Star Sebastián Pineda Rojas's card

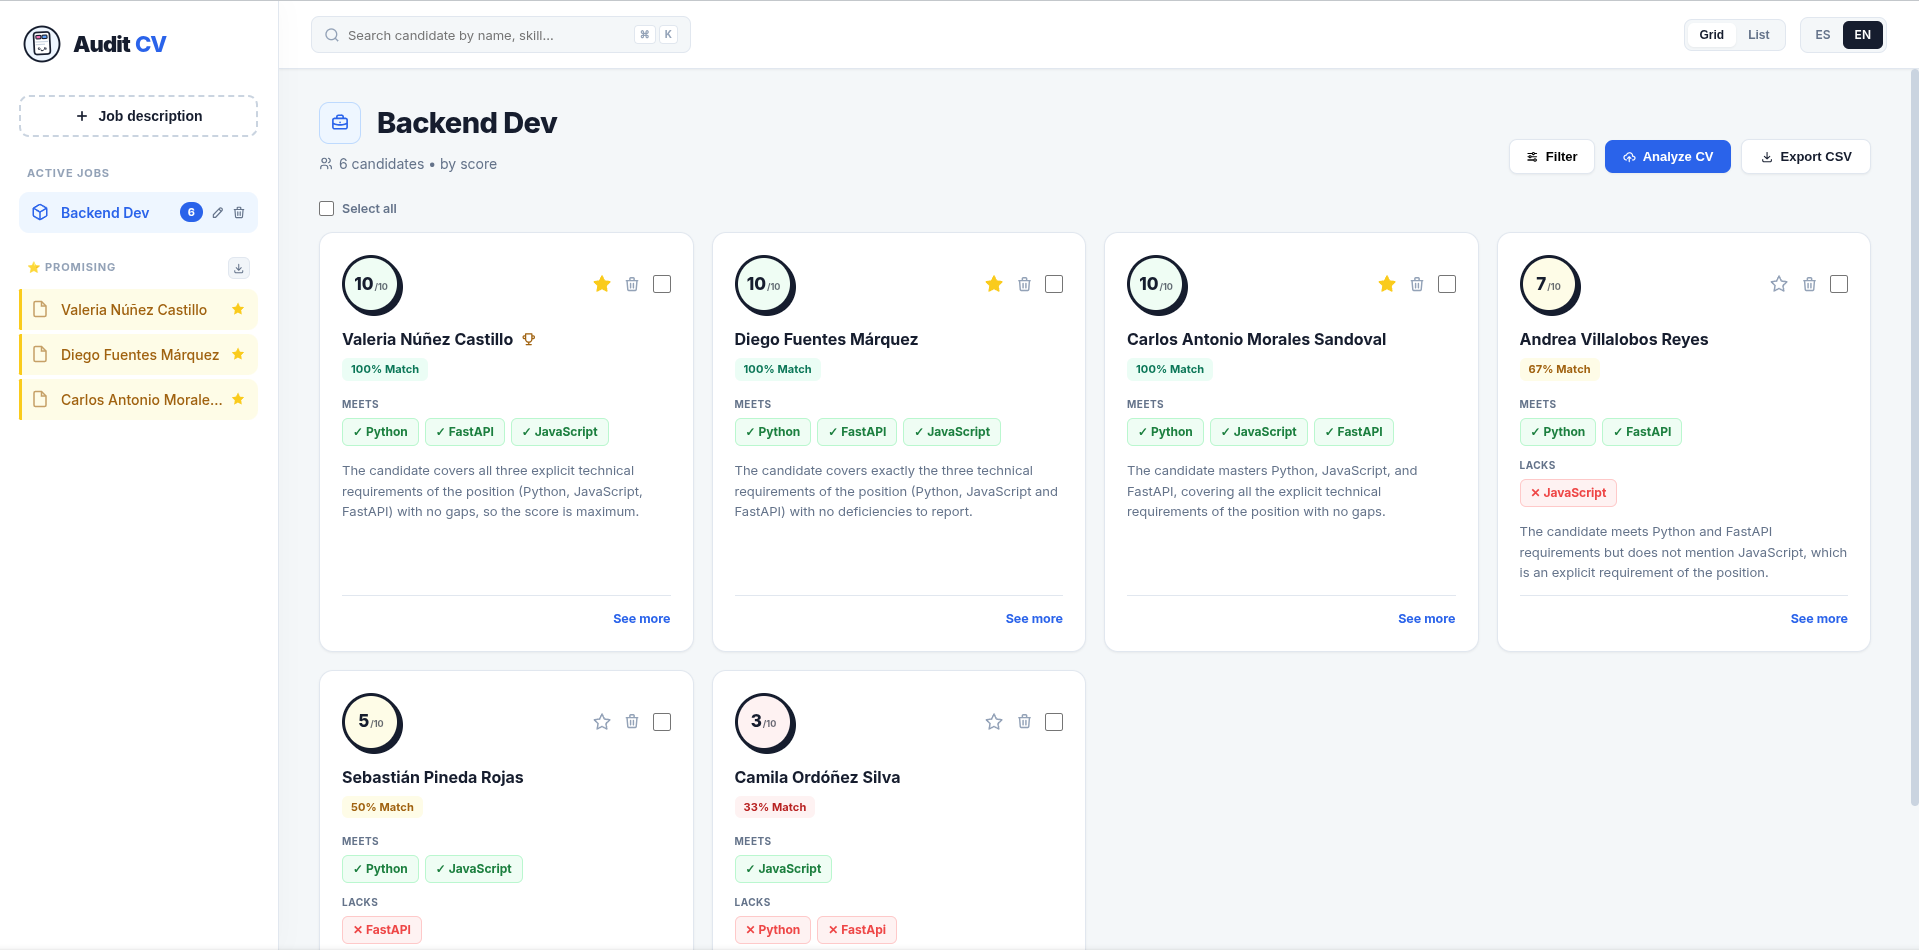[602, 722]
